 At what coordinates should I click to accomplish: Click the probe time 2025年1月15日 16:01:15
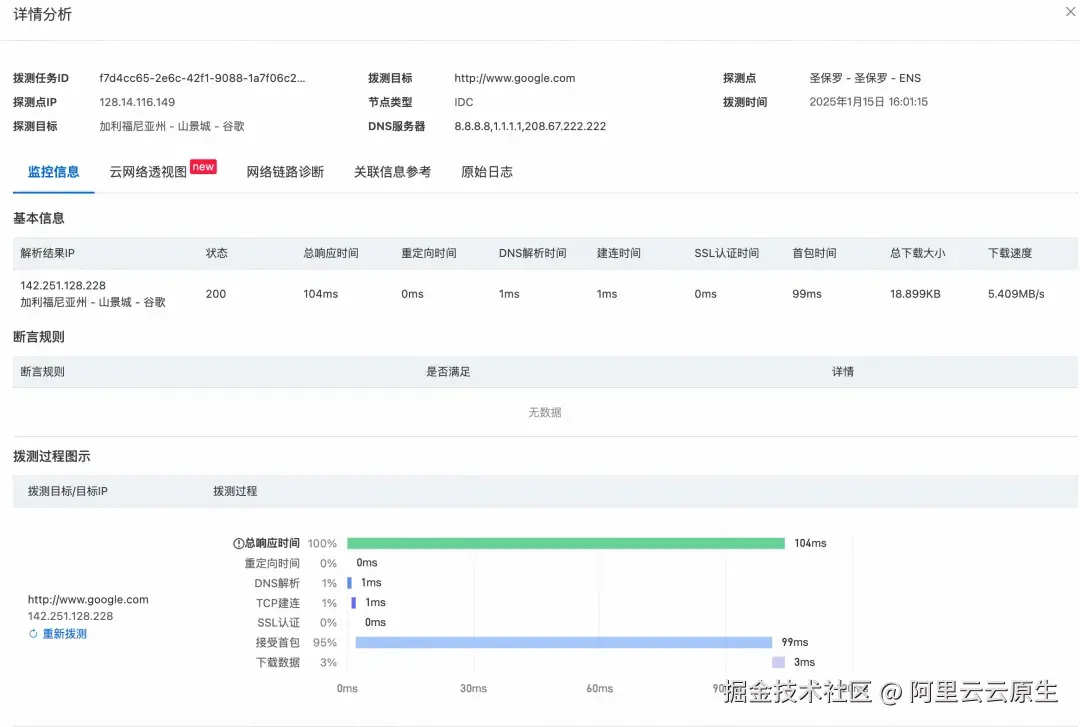[x=869, y=102]
